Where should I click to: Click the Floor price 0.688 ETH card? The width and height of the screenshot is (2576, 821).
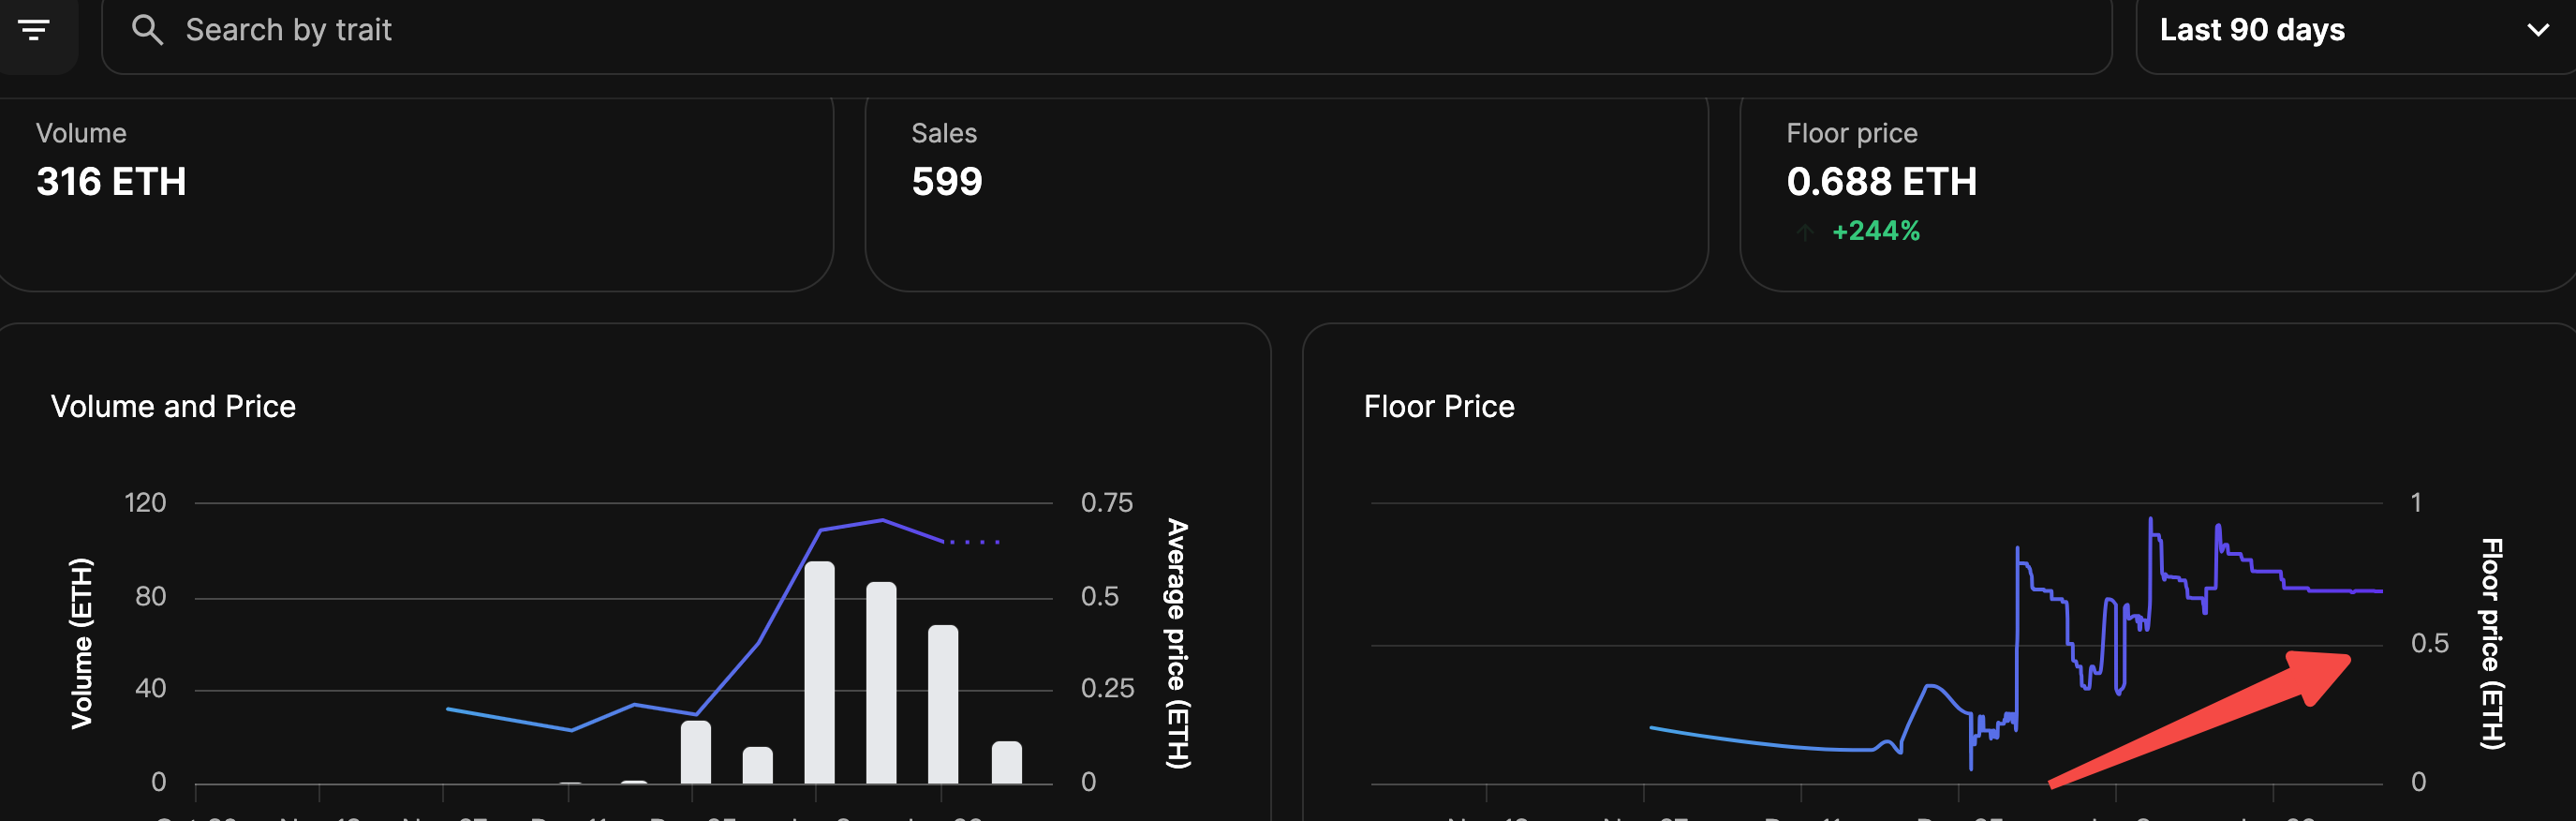pos(2158,195)
